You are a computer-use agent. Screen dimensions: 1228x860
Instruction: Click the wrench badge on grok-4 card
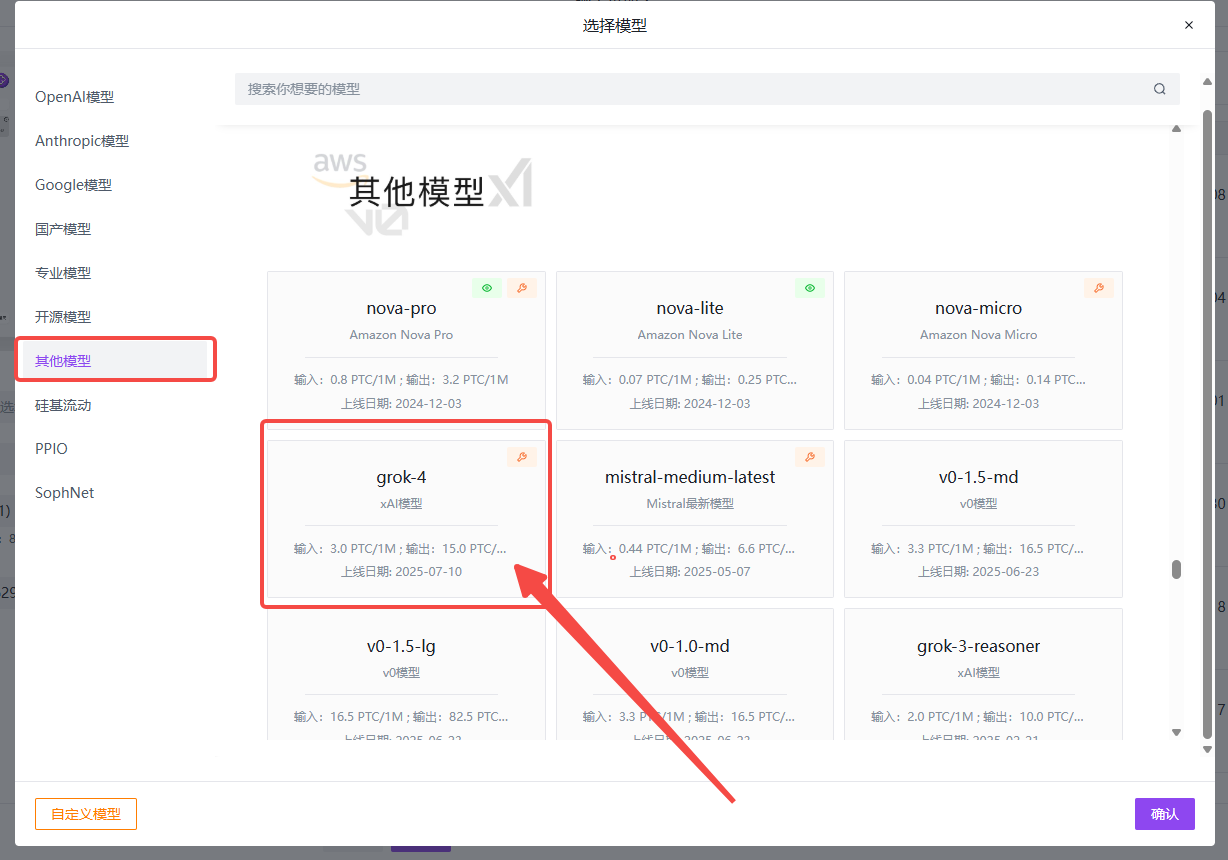tap(522, 457)
